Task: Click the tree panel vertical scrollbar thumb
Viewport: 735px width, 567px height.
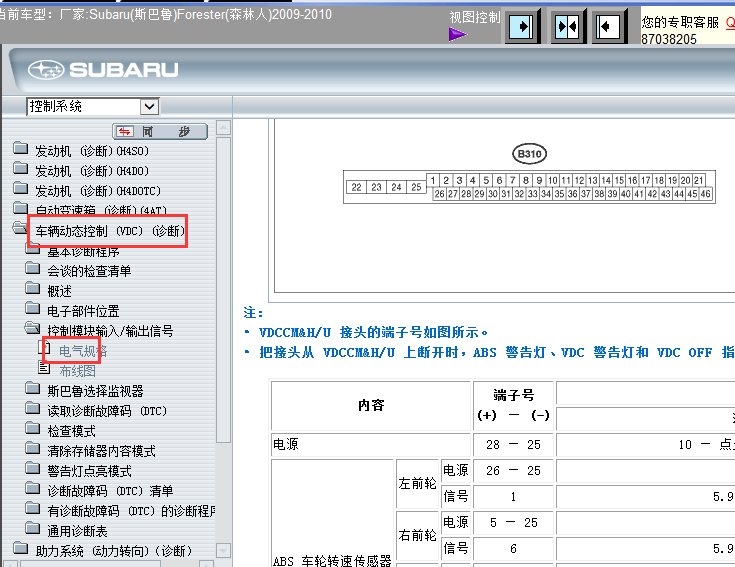Action: [224, 290]
